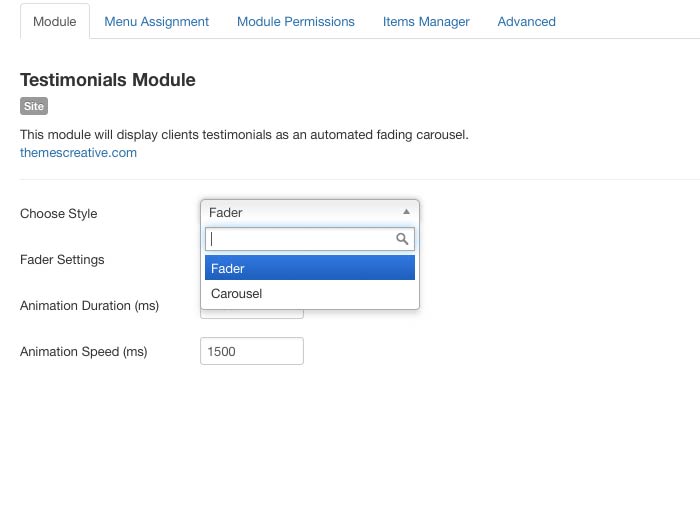
Task: Click the partially hidden Animation Duration field
Action: (252, 314)
